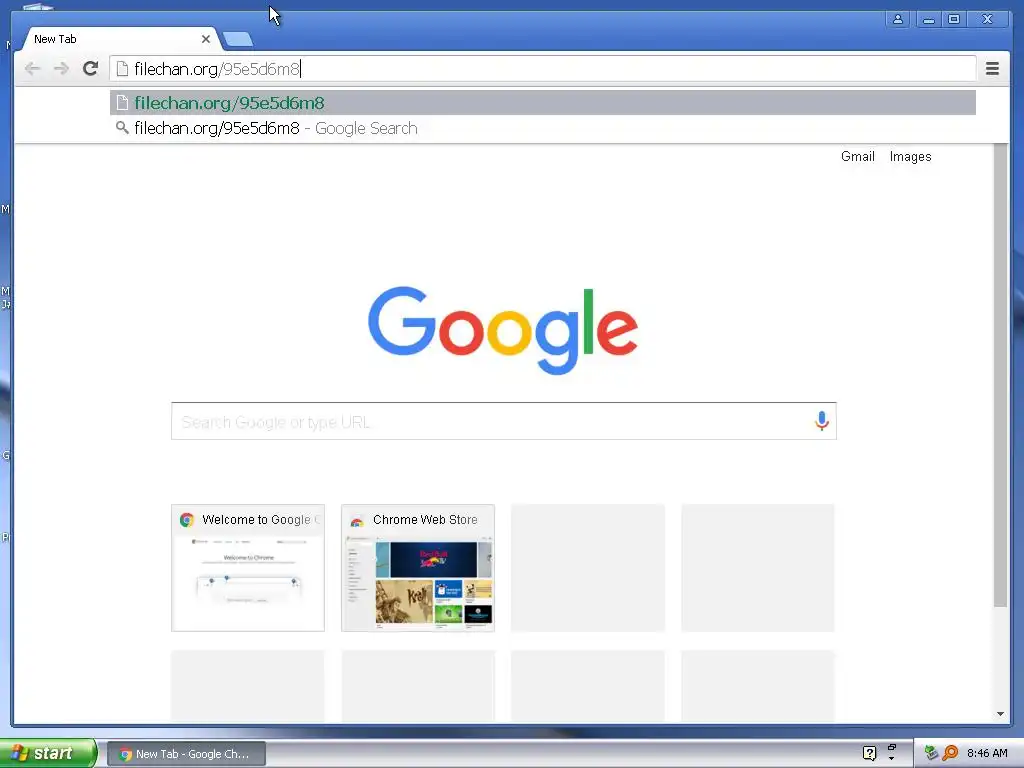Close the New Tab tab

click(206, 39)
